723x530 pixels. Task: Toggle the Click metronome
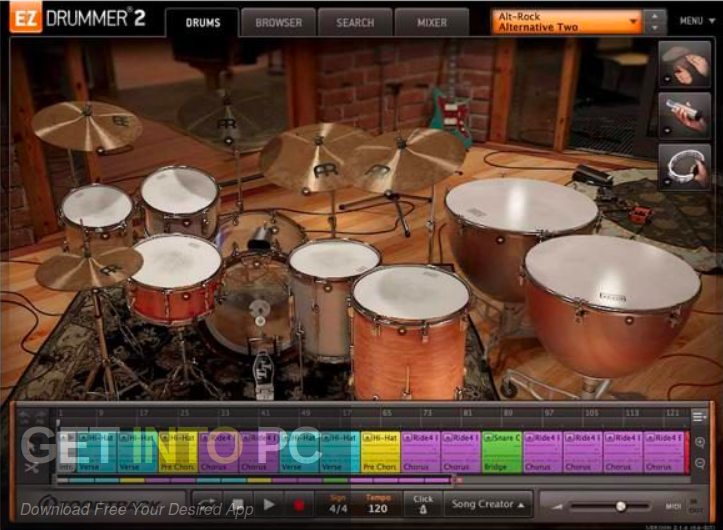click(x=423, y=504)
